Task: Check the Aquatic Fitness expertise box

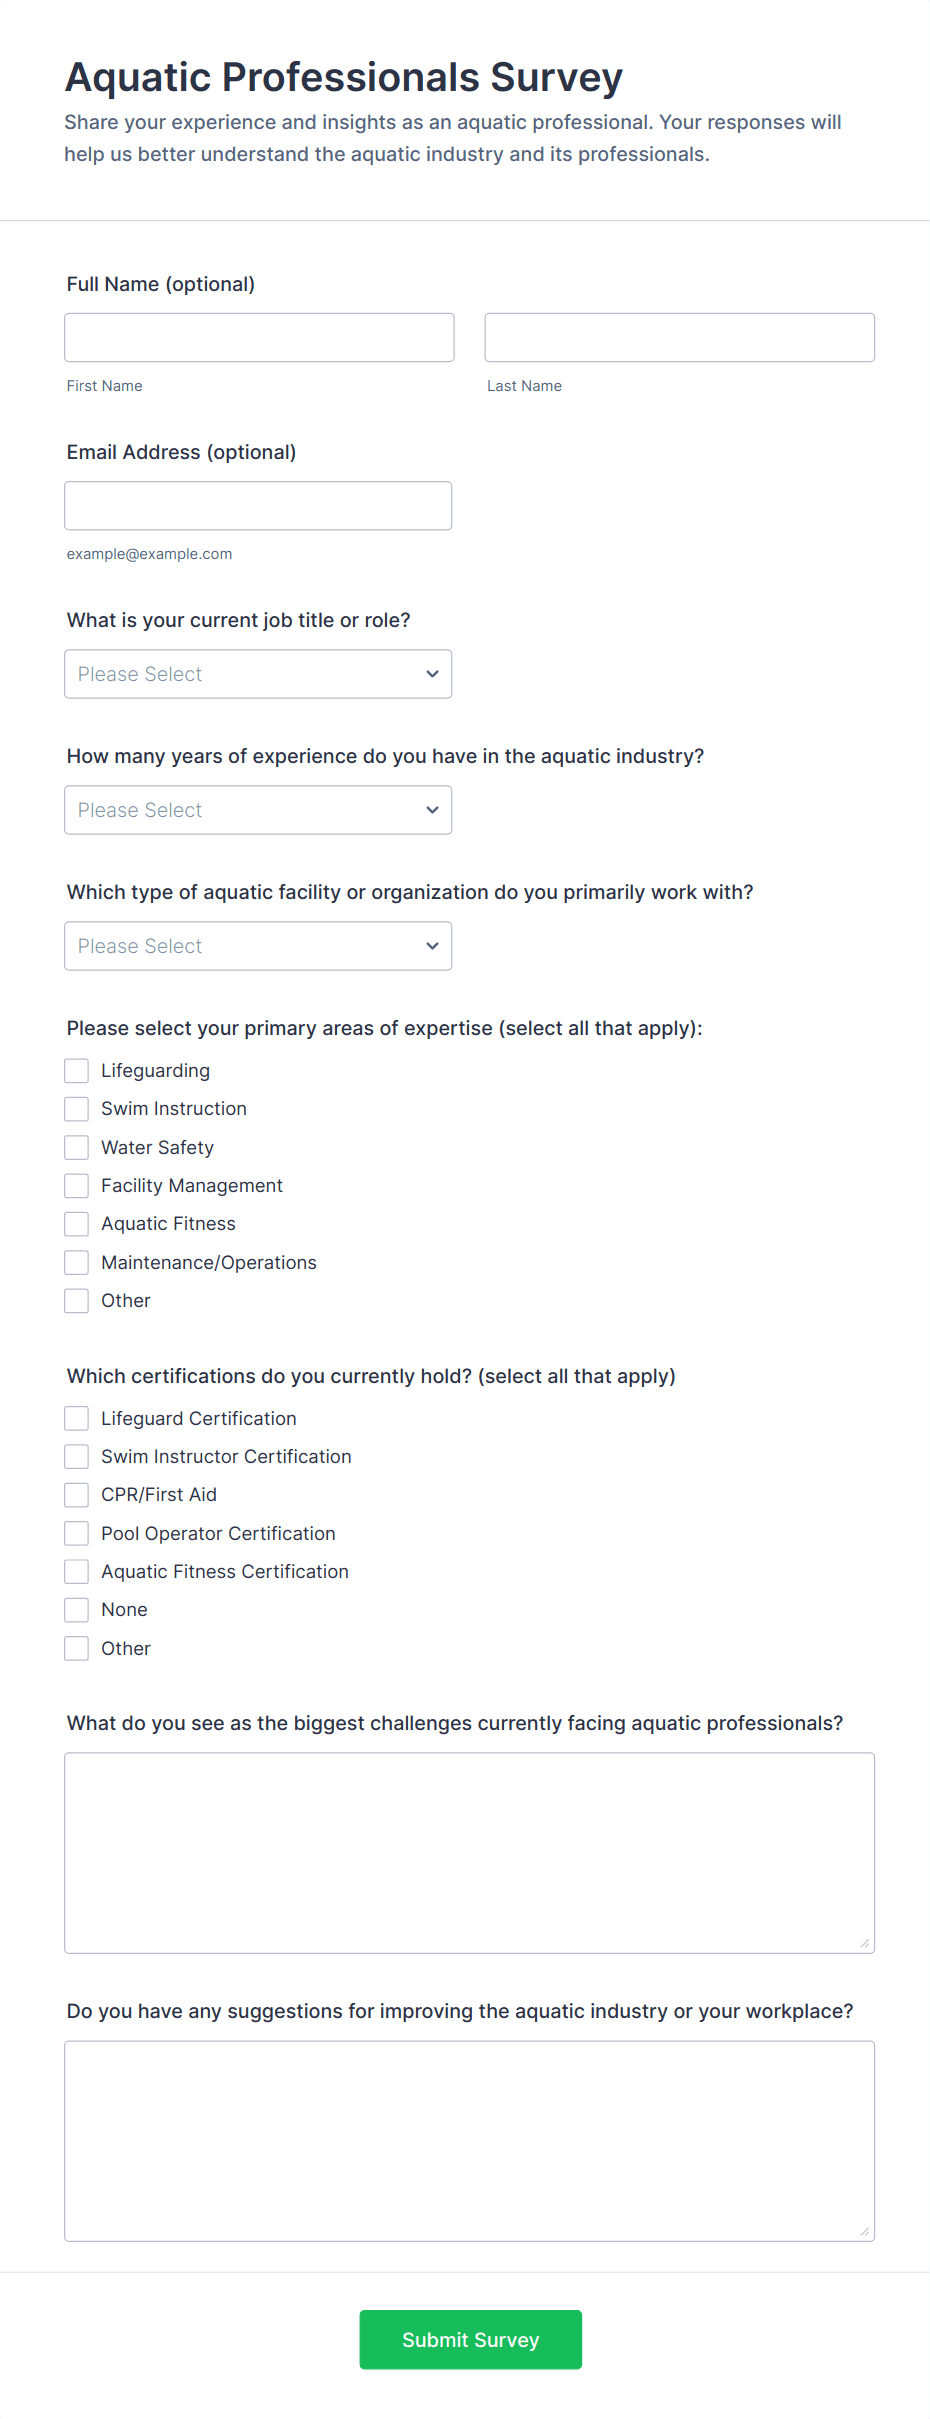Action: point(77,1224)
